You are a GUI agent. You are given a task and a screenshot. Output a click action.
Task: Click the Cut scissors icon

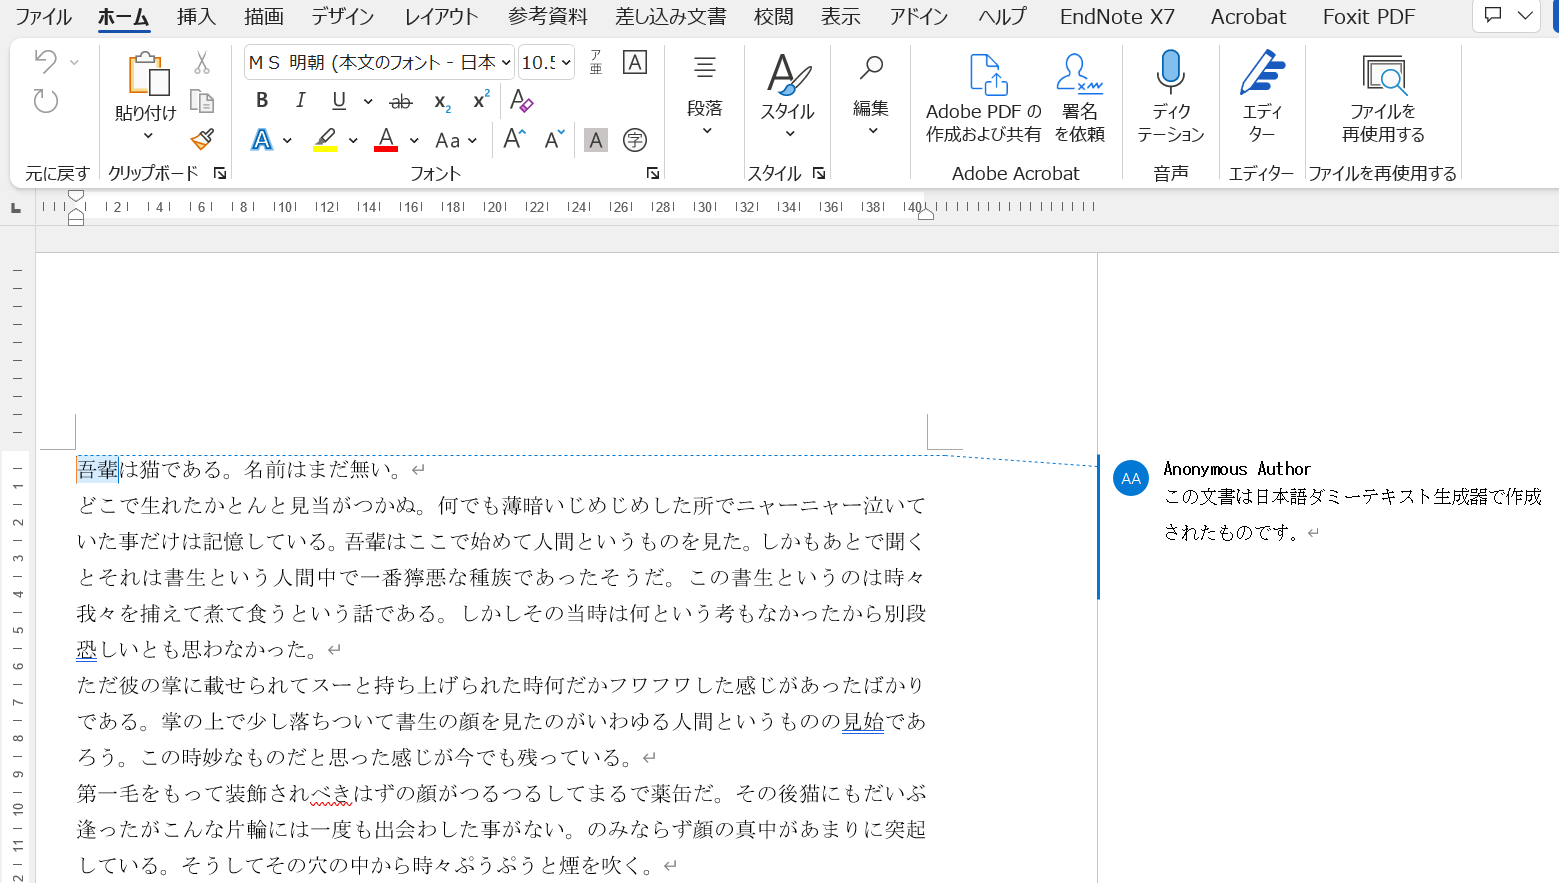click(x=202, y=63)
